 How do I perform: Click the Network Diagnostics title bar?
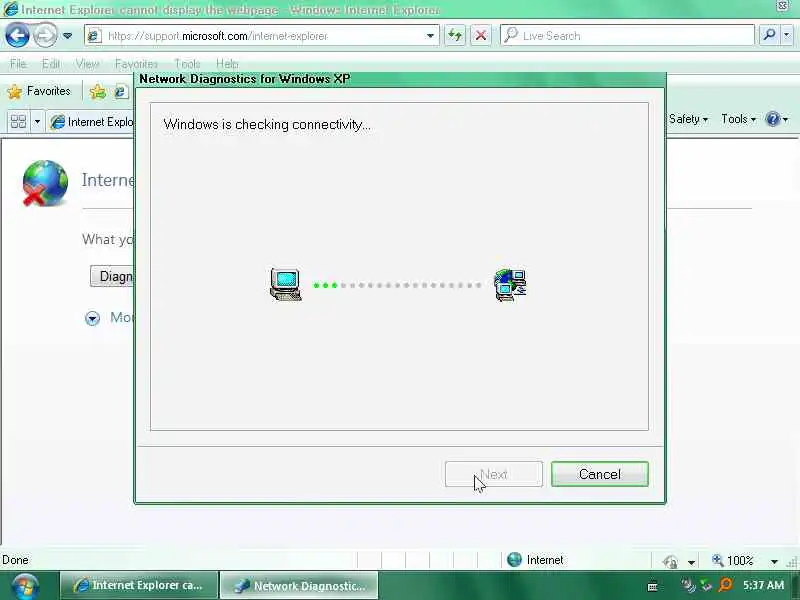pos(400,79)
